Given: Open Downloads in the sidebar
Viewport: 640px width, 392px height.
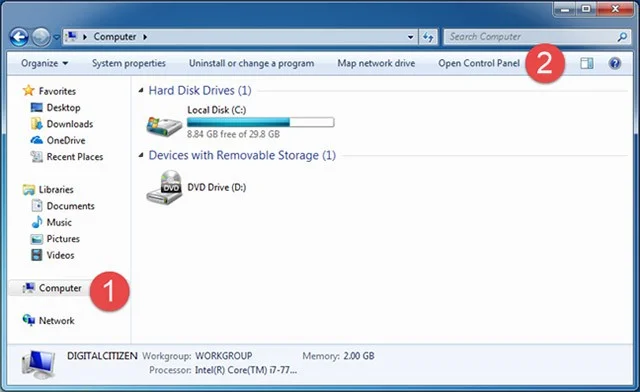Looking at the screenshot, I should click(x=70, y=124).
